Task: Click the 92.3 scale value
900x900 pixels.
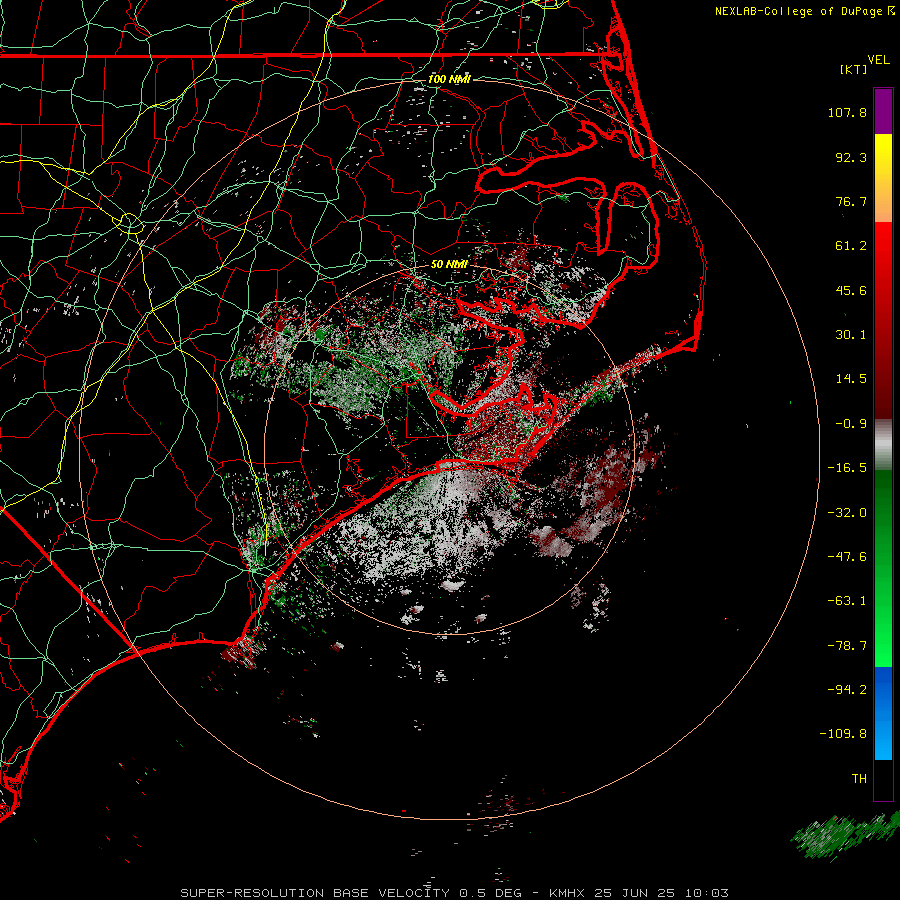Action: point(851,157)
